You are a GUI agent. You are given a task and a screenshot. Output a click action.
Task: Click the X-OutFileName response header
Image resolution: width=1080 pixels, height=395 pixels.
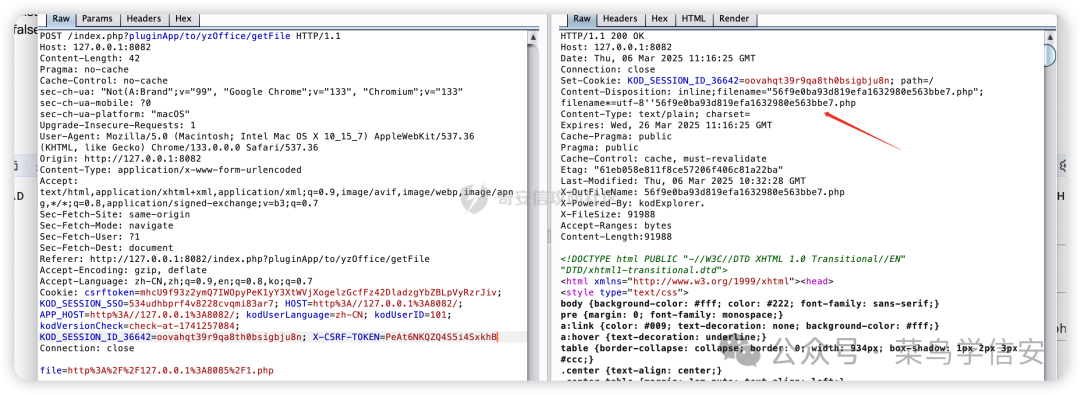point(702,192)
